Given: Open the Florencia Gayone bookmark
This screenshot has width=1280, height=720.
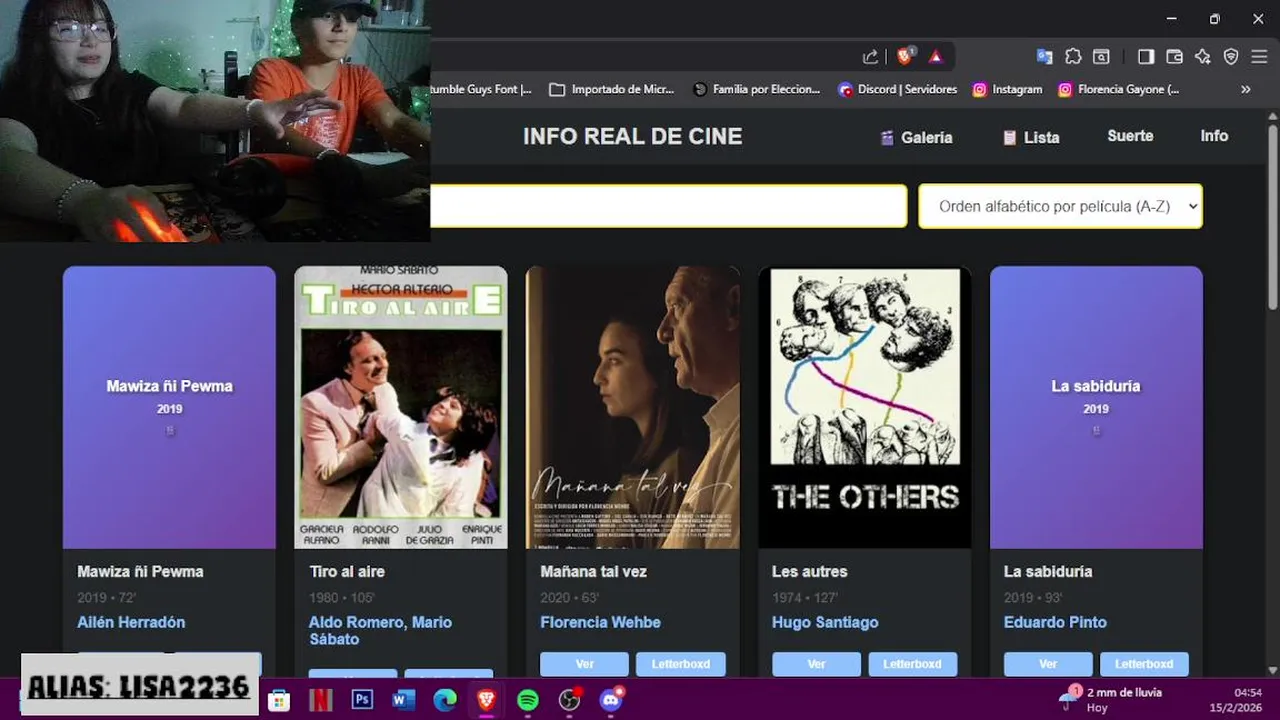Looking at the screenshot, I should click(x=1119, y=89).
